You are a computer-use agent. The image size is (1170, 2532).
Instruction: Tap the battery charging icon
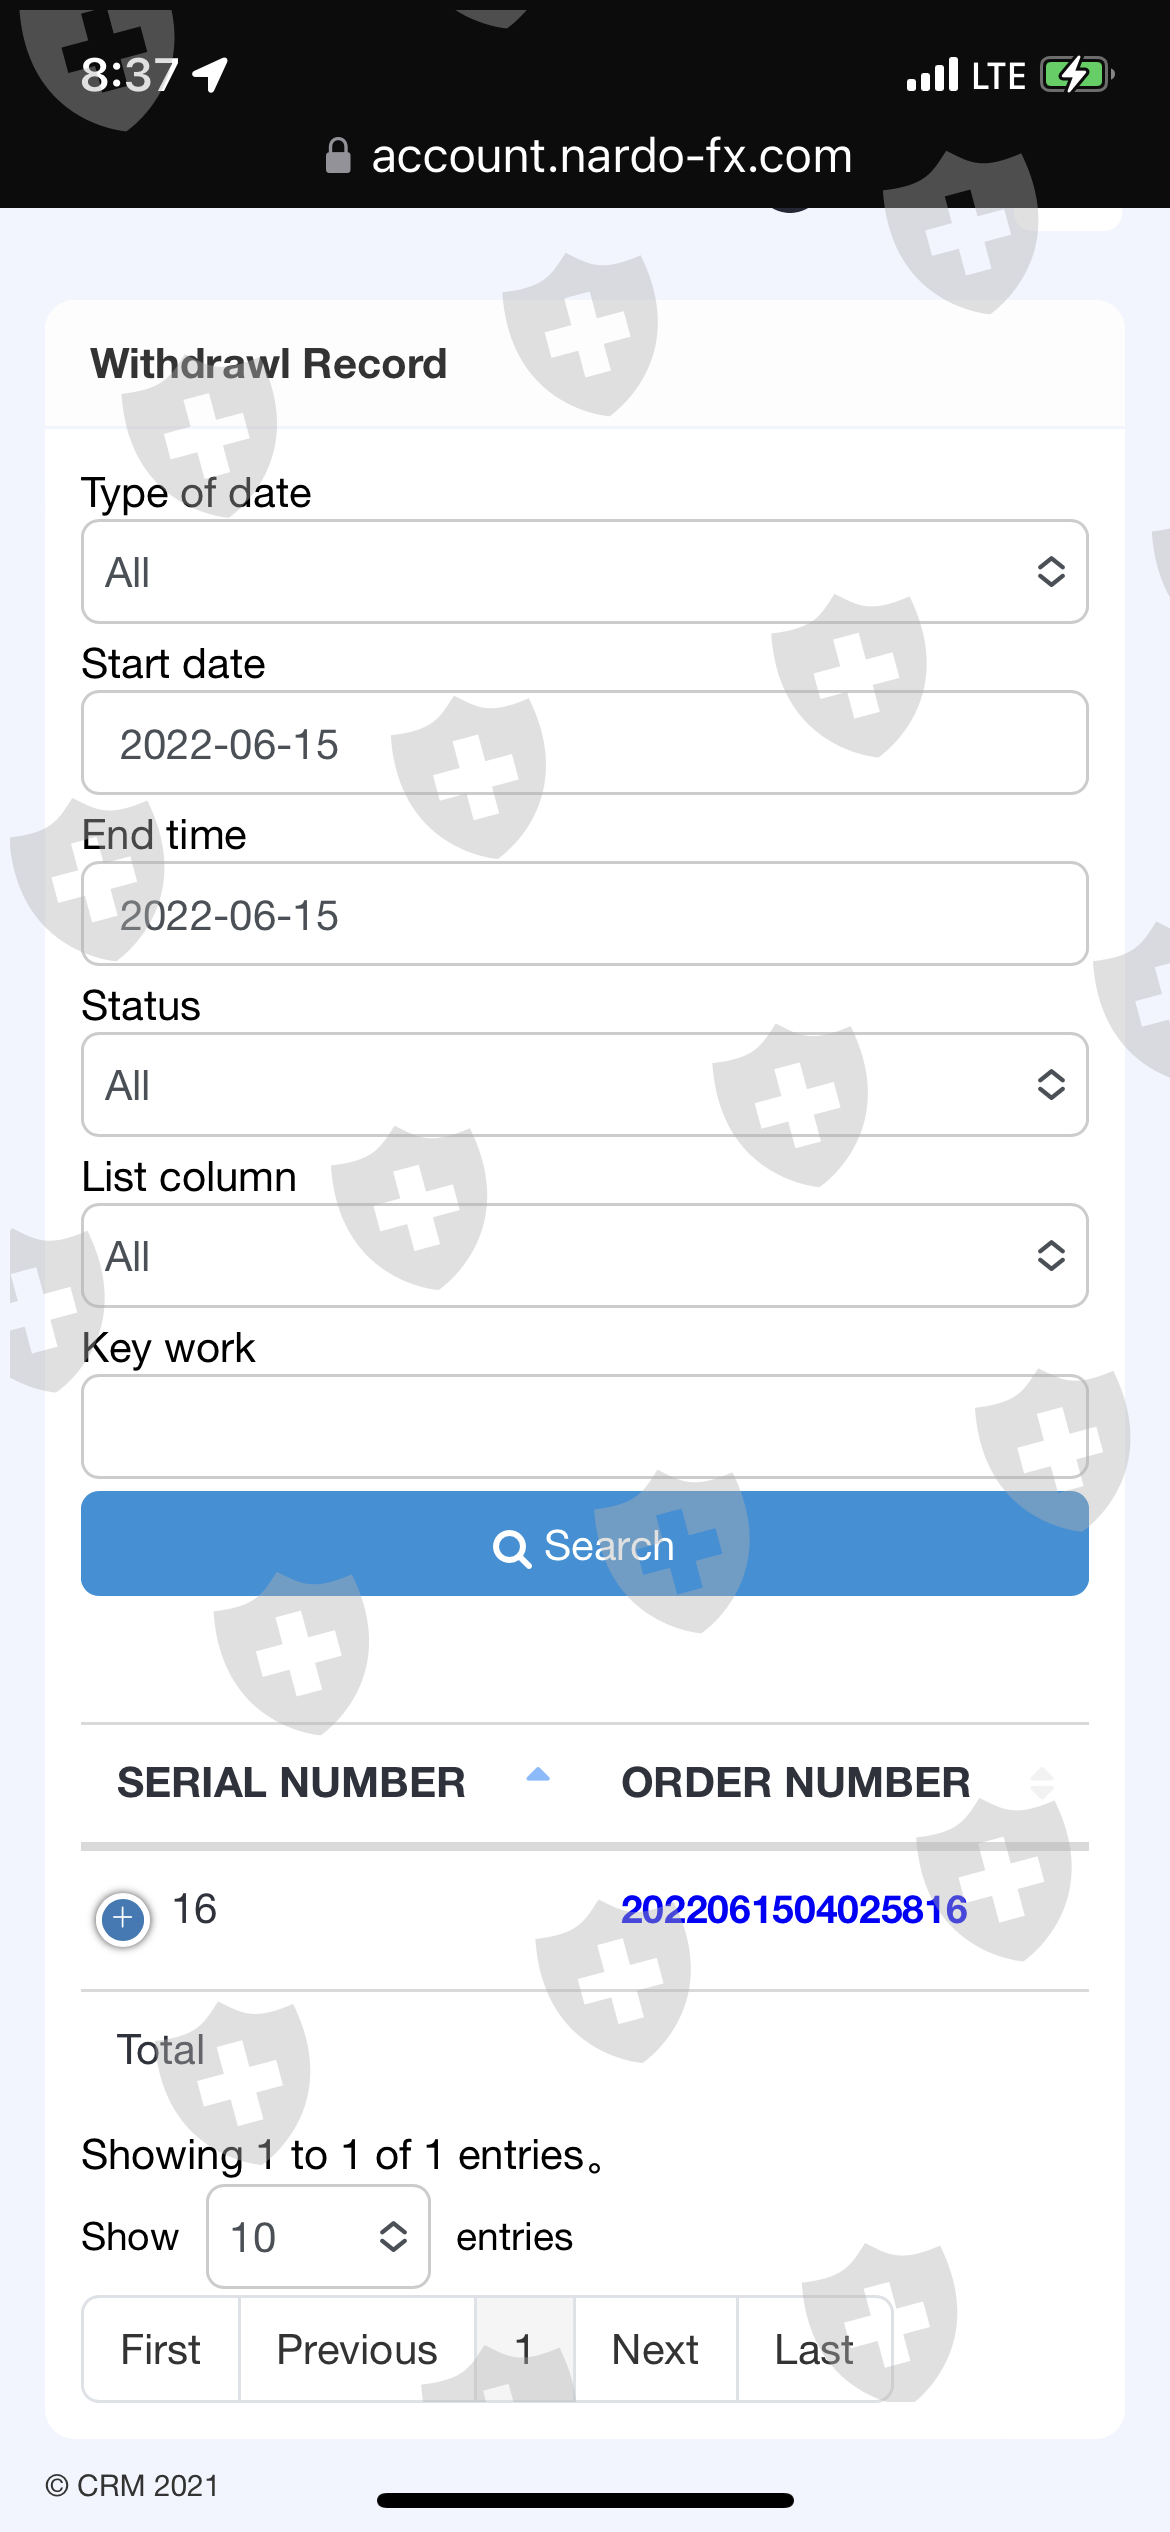click(1076, 75)
